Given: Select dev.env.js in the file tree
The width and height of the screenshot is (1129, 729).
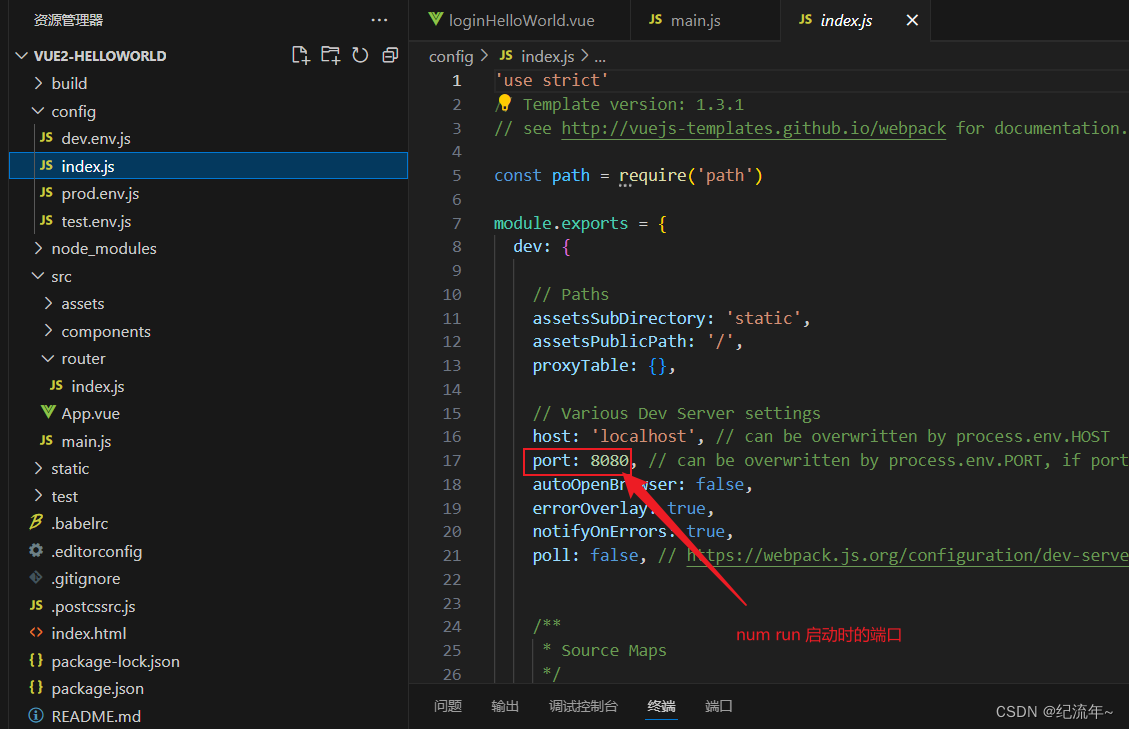Looking at the screenshot, I should [x=97, y=138].
